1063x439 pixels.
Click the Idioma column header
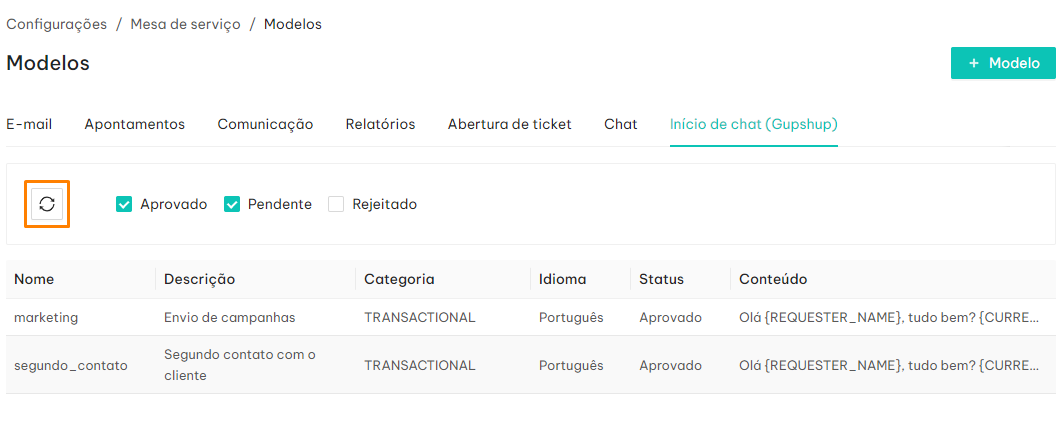(x=563, y=279)
